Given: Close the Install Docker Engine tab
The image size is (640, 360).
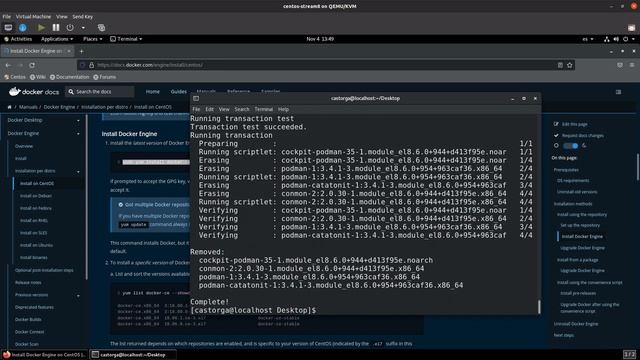Looking at the screenshot, I should (x=69, y=51).
